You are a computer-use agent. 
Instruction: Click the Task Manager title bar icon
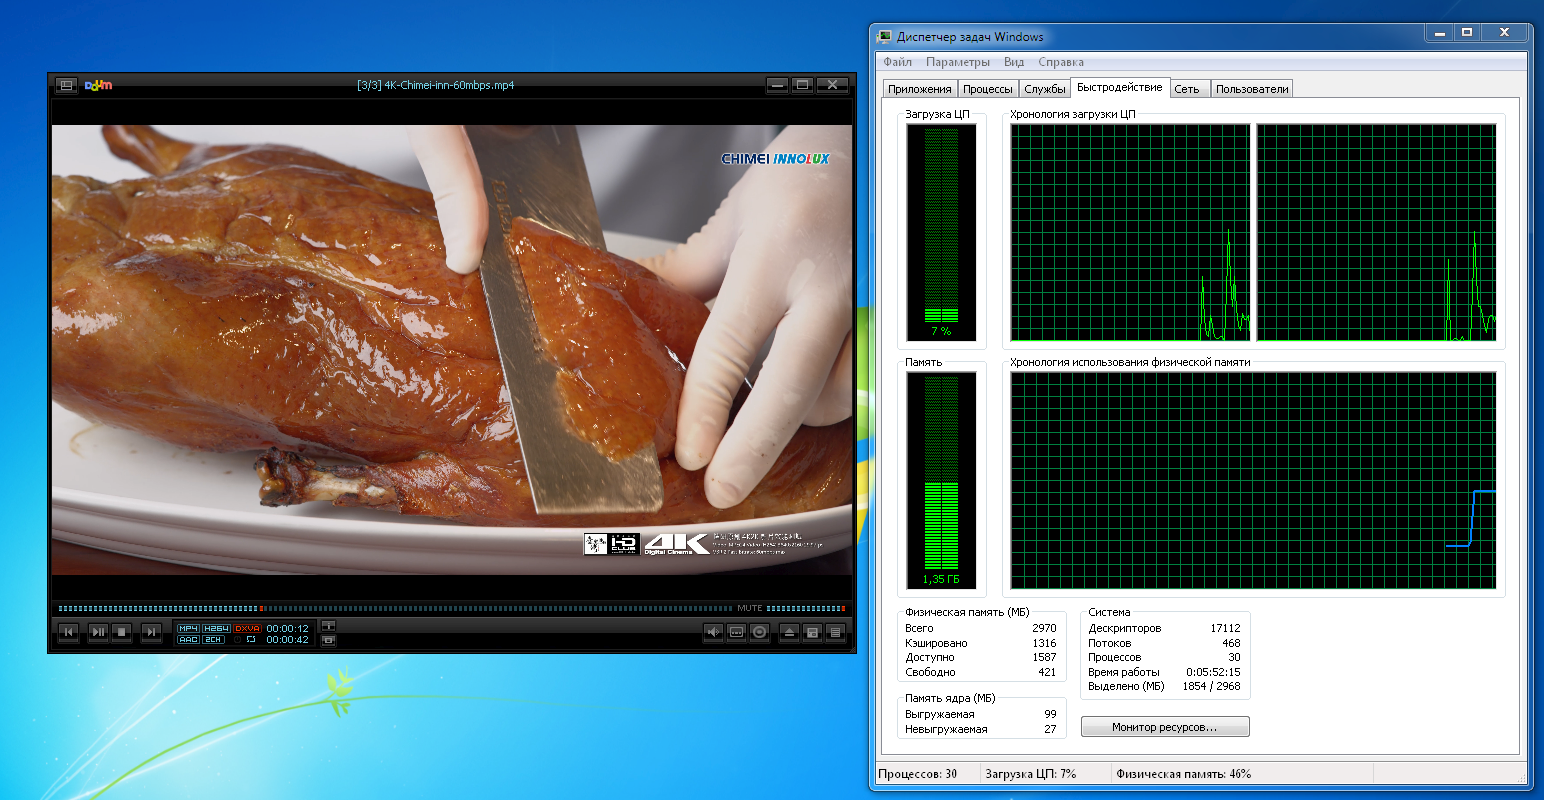[884, 37]
